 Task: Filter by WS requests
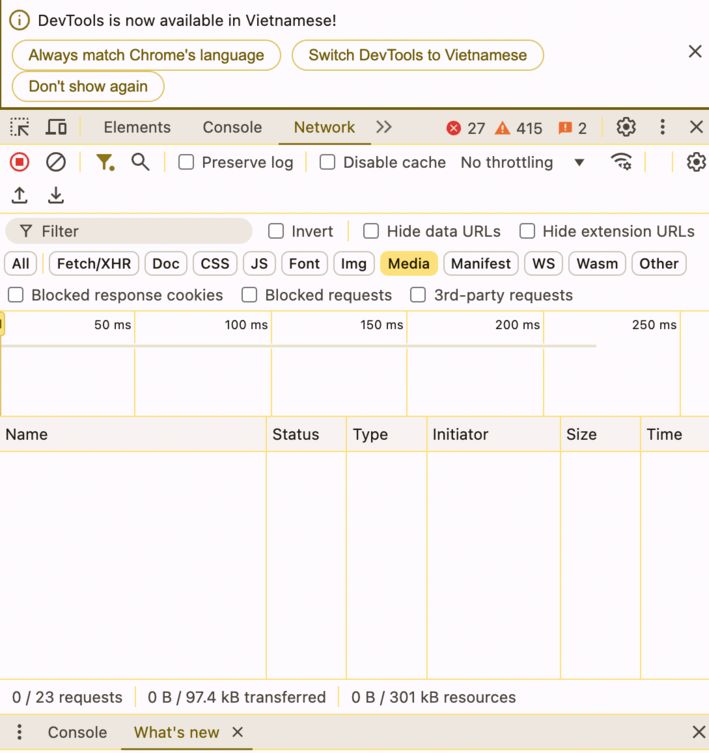pos(543,264)
